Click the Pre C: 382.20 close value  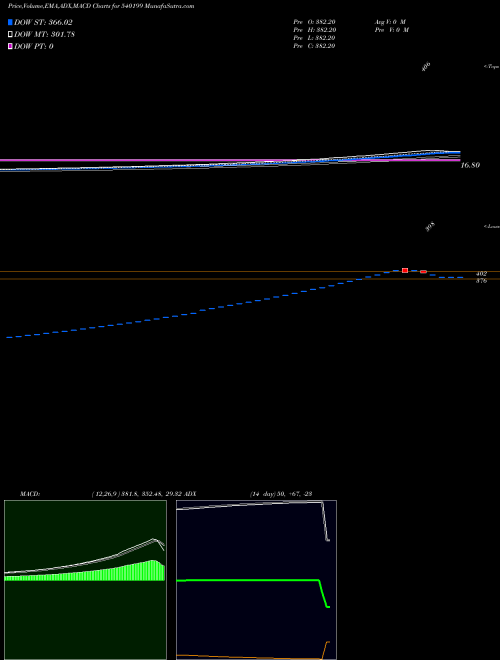tap(314, 46)
